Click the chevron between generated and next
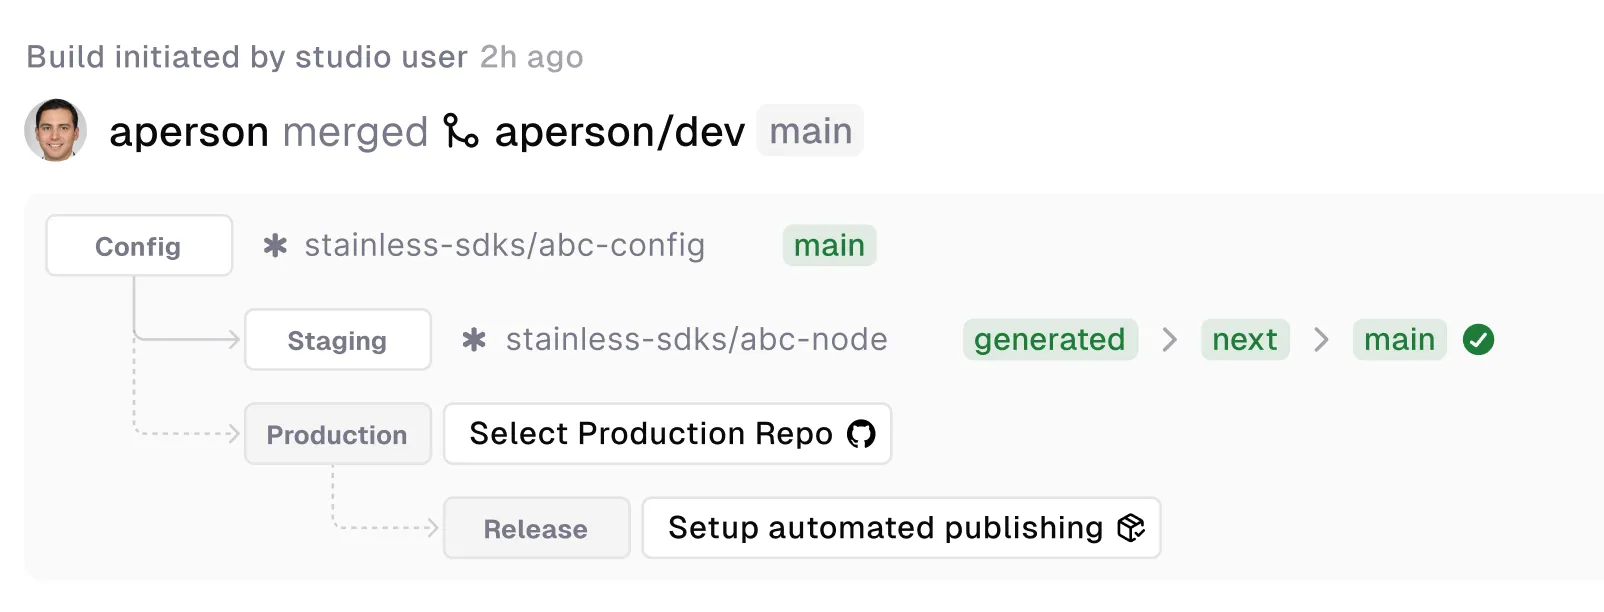 click(x=1168, y=340)
